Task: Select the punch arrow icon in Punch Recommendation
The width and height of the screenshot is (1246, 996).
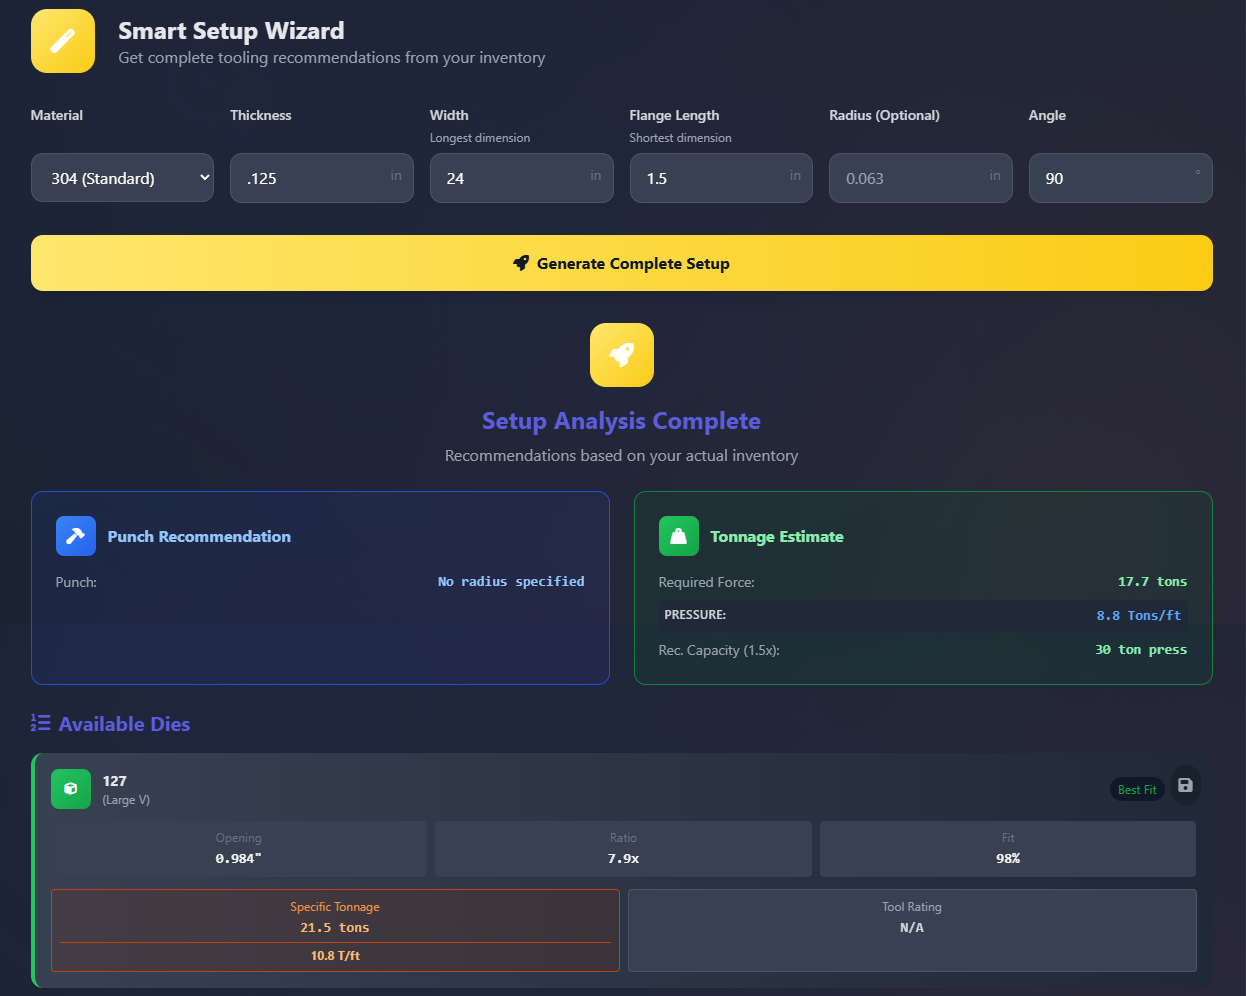Action: [x=75, y=535]
